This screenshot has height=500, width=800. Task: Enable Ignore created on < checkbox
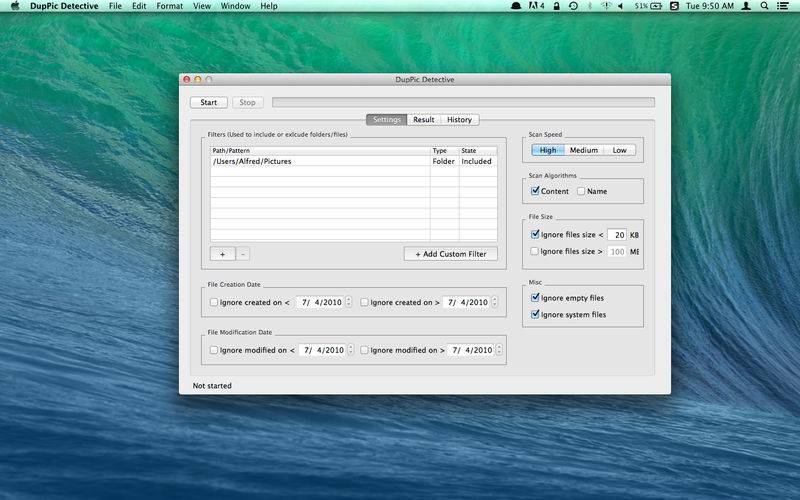tap(214, 302)
